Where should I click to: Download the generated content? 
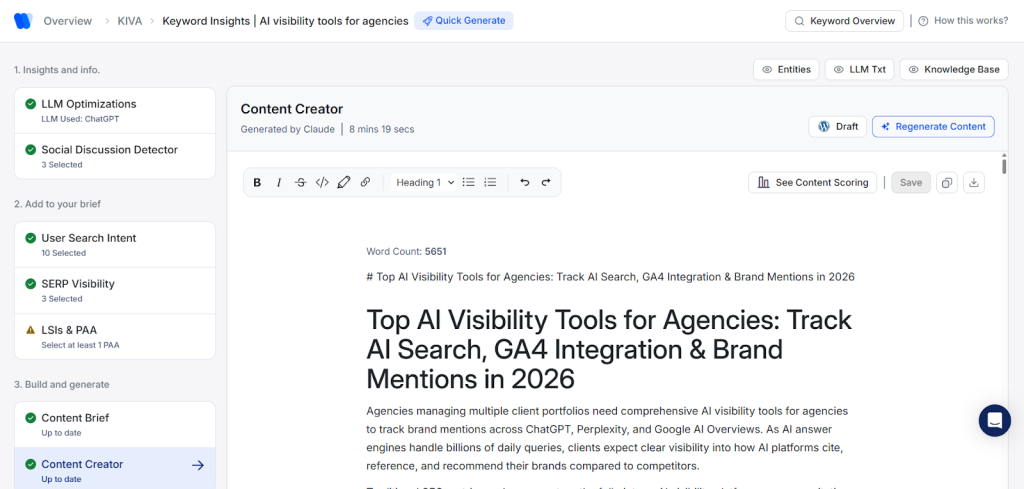click(975, 183)
